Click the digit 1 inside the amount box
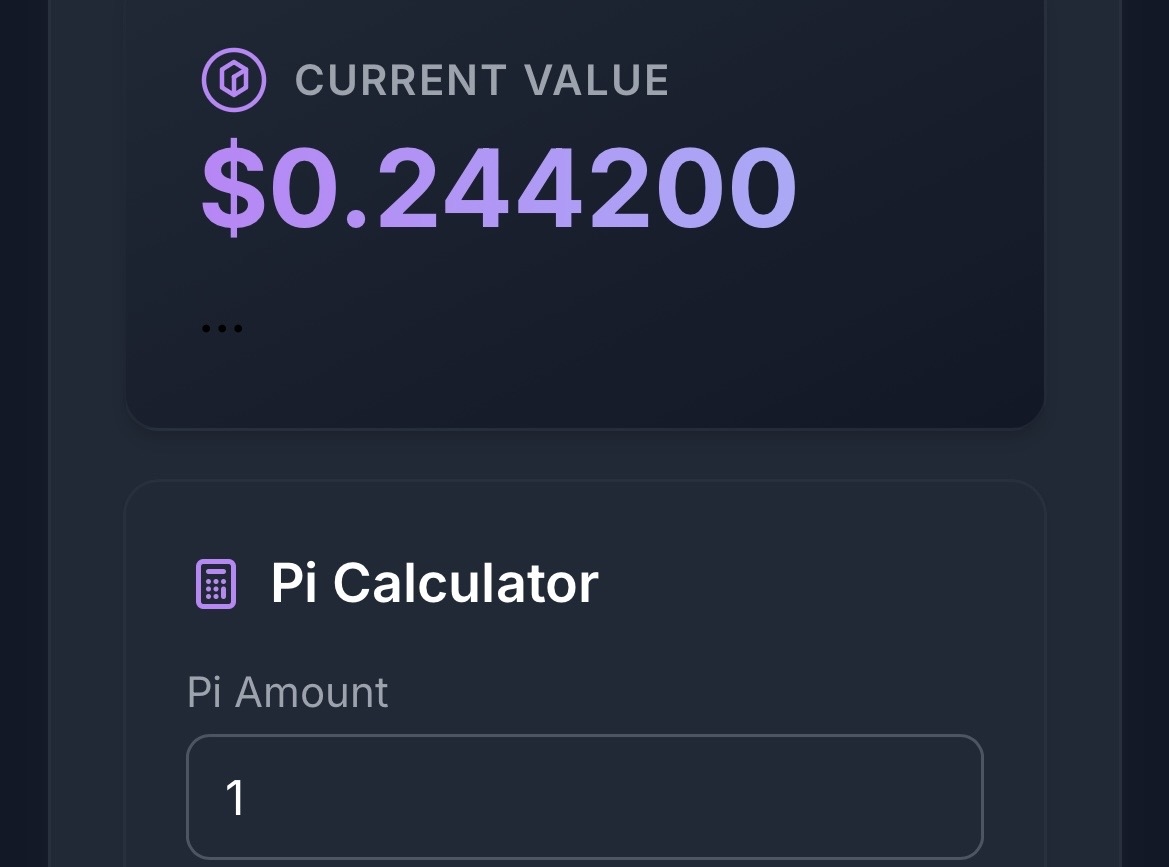 coord(236,798)
